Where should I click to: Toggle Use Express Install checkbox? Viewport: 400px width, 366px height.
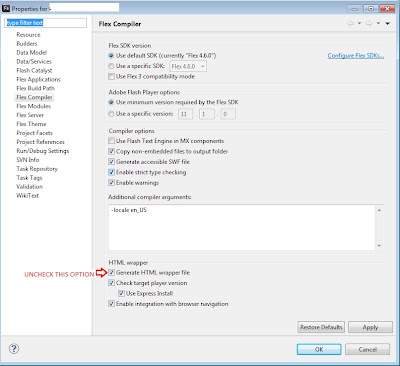pyautogui.click(x=121, y=294)
